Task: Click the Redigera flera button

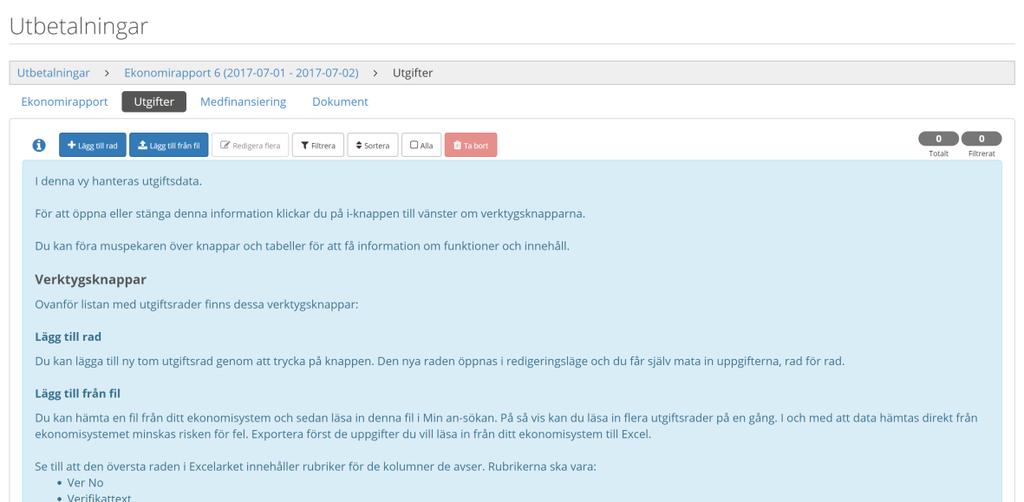Action: click(x=250, y=145)
